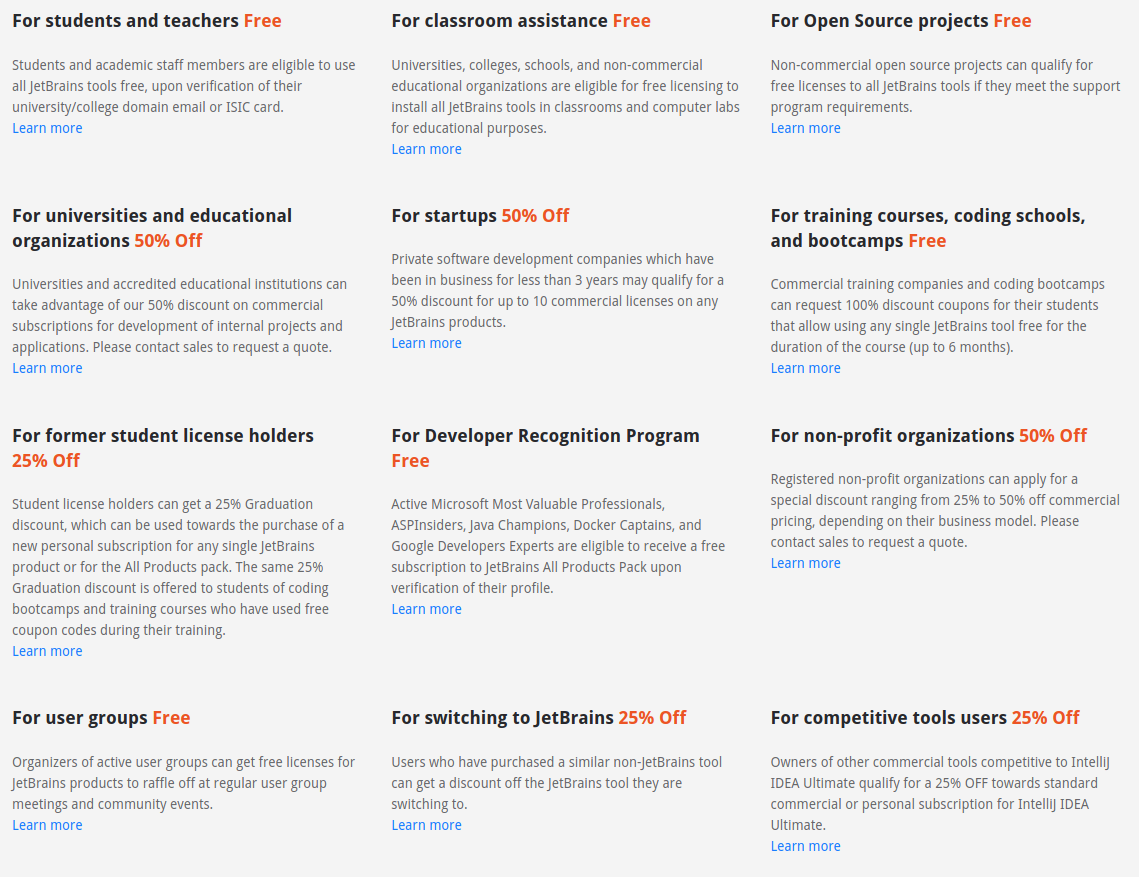Viewport: 1139px width, 877px height.
Task: Click the "For Open Source projects Free" heading
Action: (x=900, y=21)
